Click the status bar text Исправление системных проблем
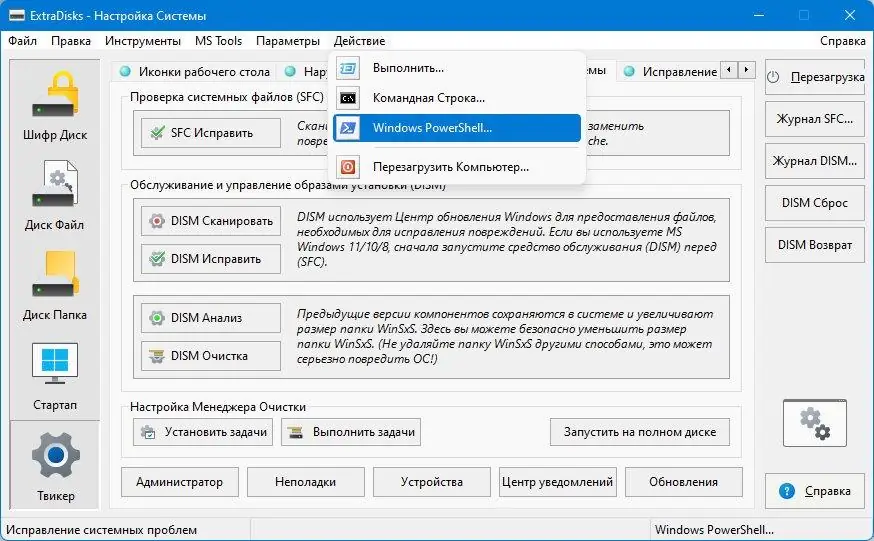Image resolution: width=874 pixels, height=541 pixels. (x=101, y=530)
